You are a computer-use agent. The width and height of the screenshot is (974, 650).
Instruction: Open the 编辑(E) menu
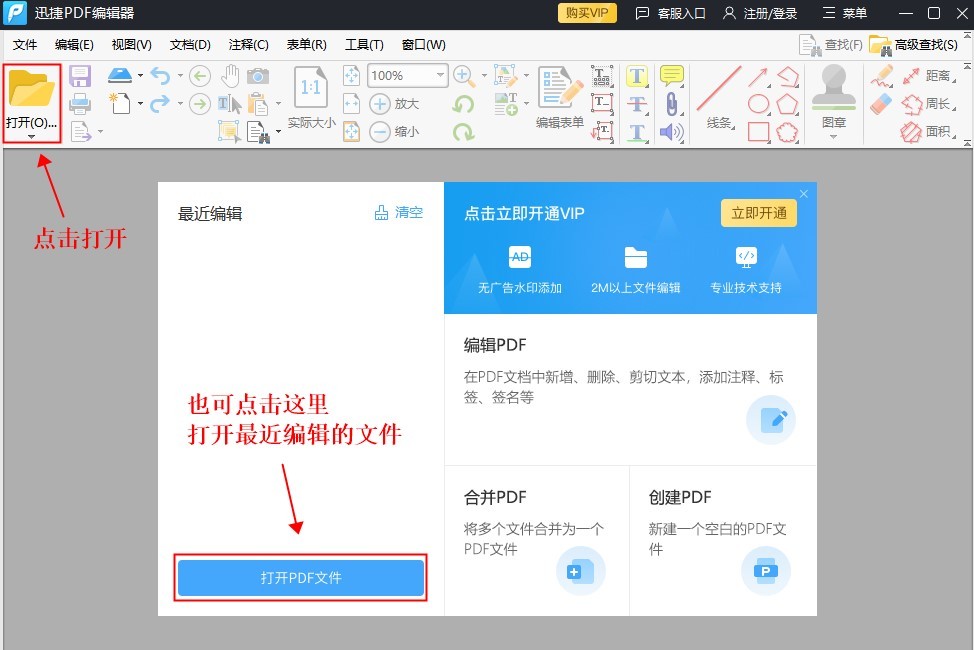[x=74, y=45]
